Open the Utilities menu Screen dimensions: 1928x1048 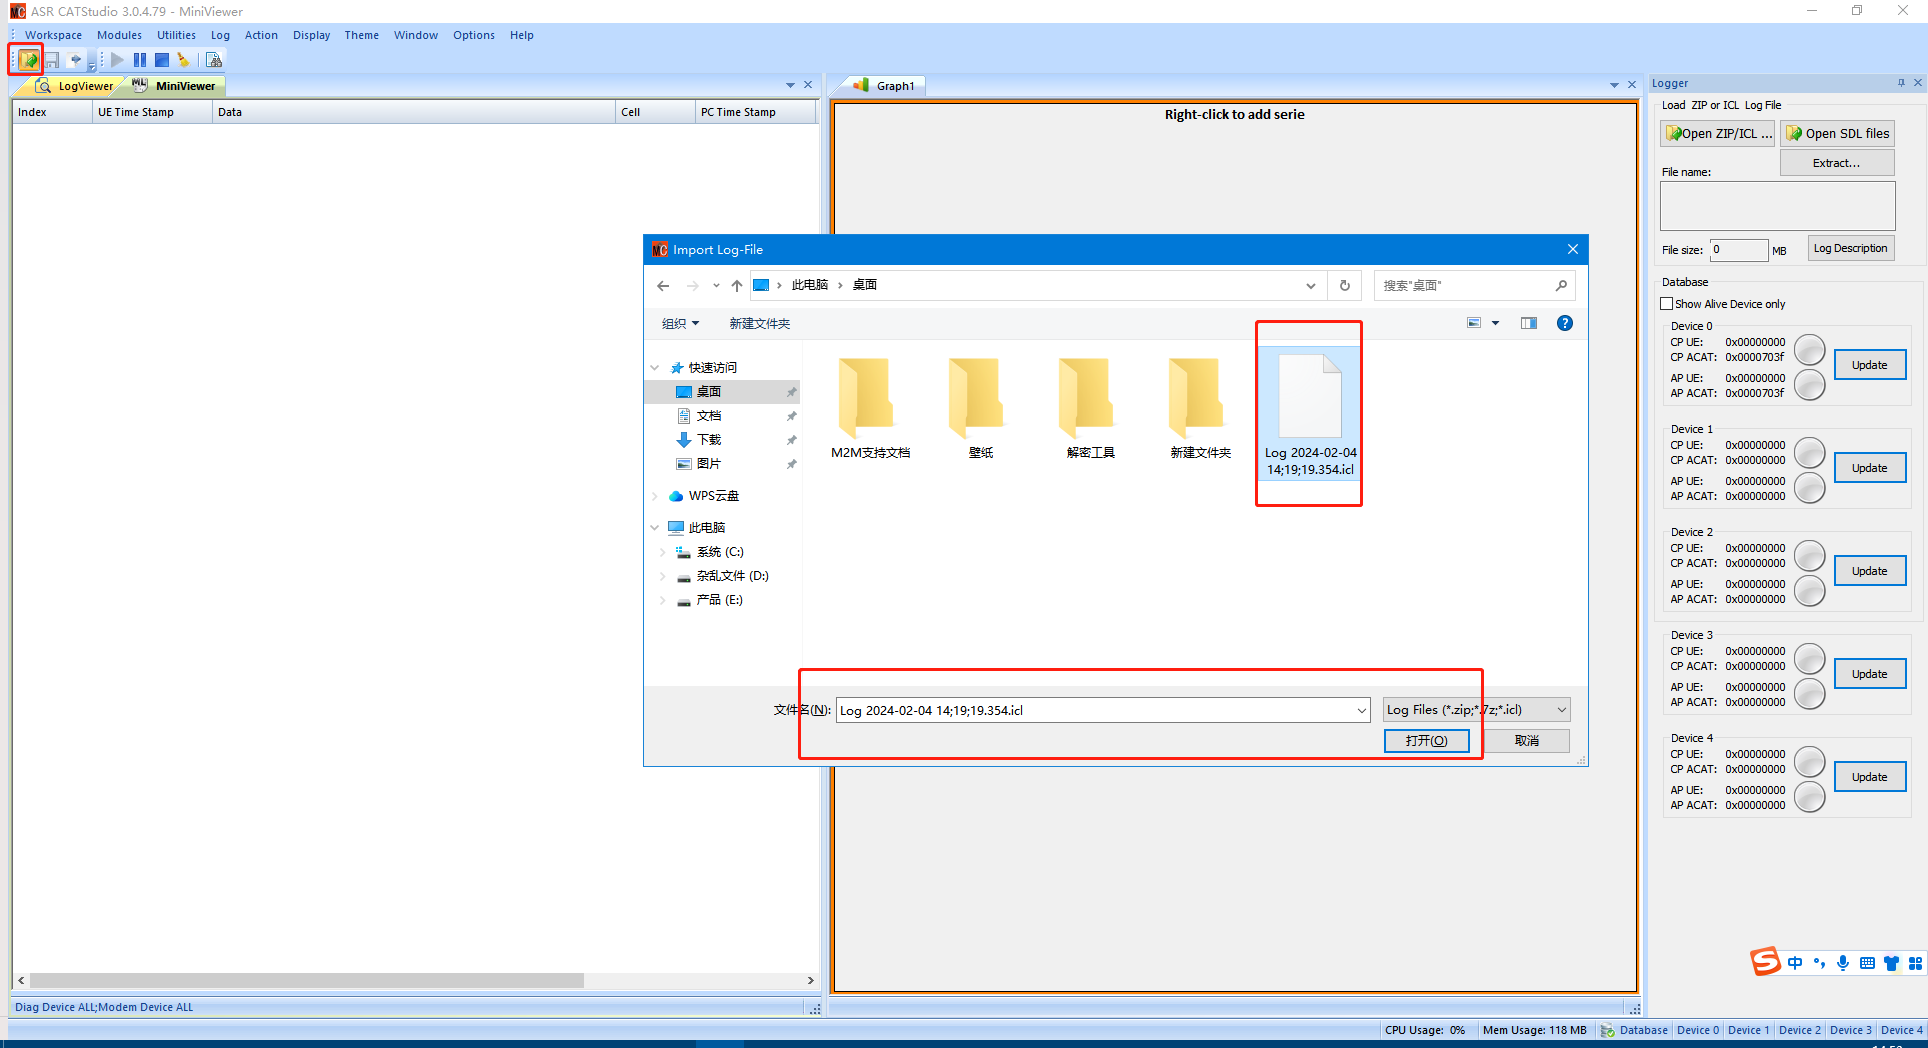click(x=176, y=35)
